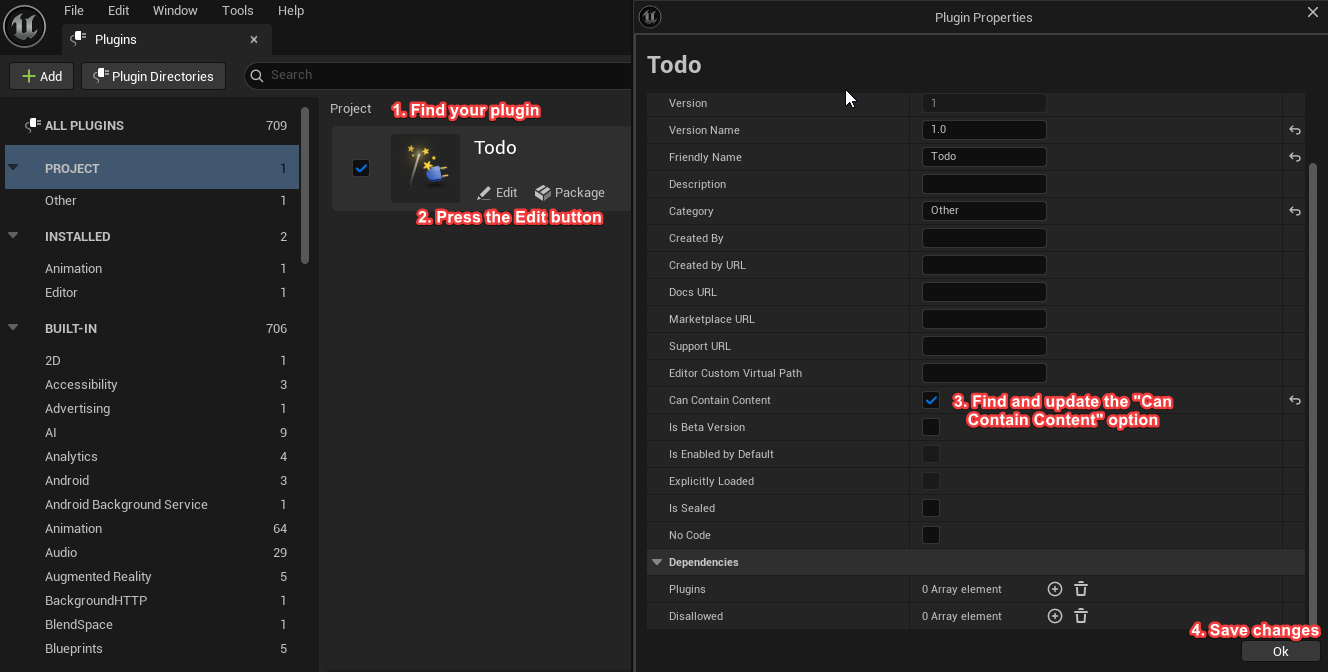Viewport: 1328px width, 672px height.
Task: Collapse the PROJECT category arrow
Action: coord(13,168)
